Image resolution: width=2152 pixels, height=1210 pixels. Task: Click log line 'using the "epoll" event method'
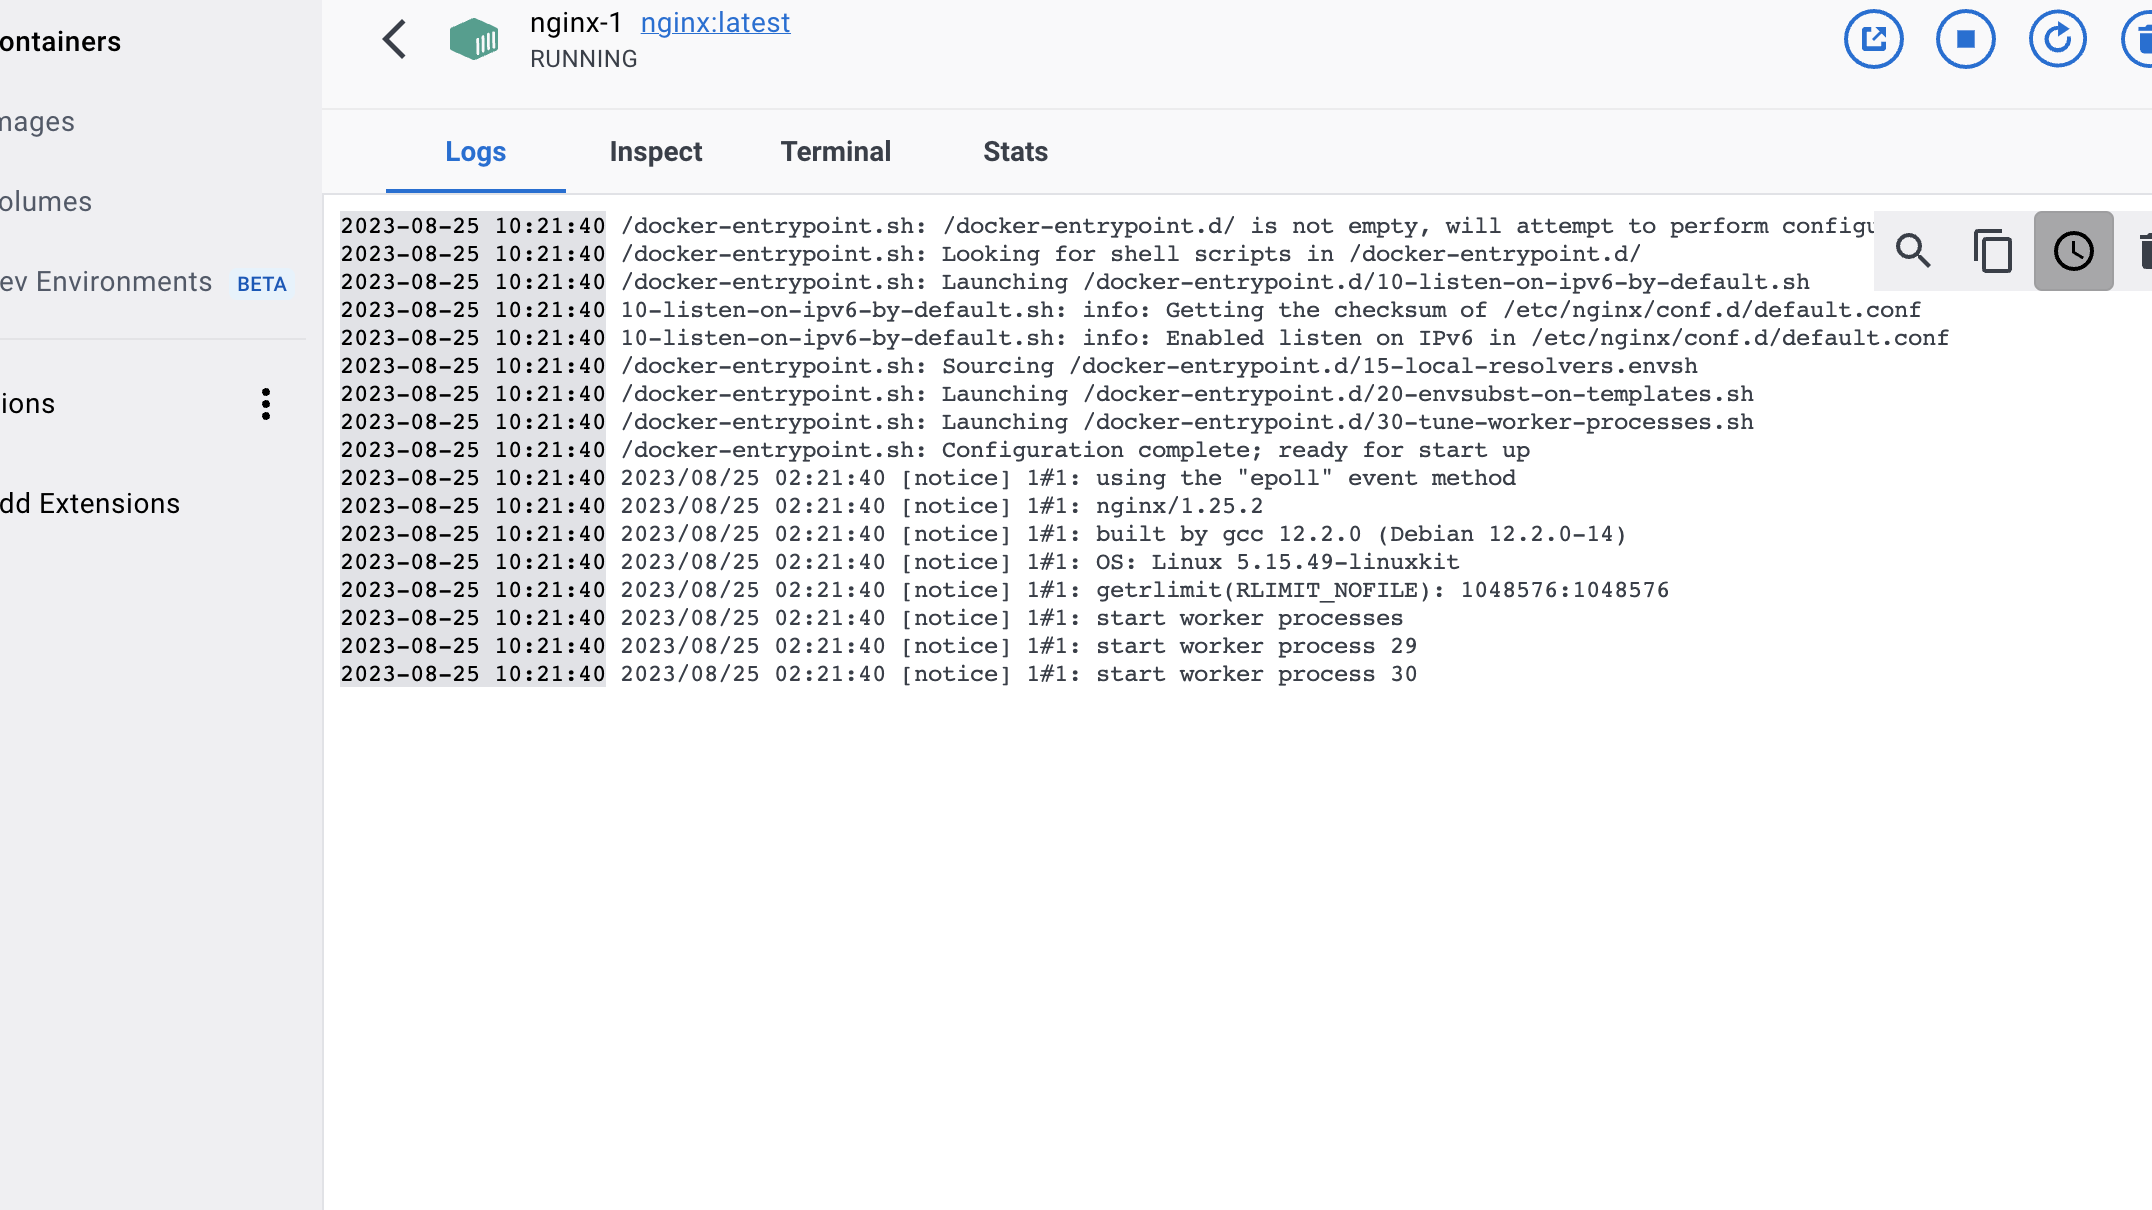pyautogui.click(x=928, y=478)
